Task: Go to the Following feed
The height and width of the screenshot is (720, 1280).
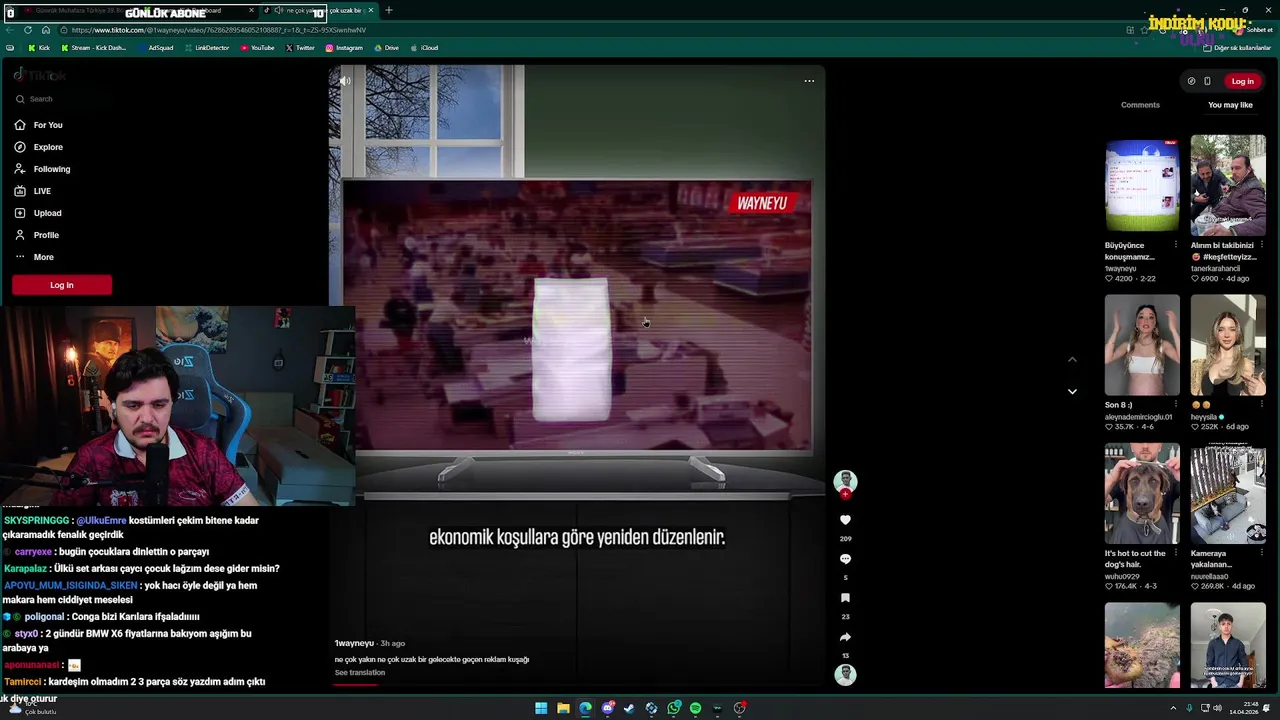Action: point(42,169)
